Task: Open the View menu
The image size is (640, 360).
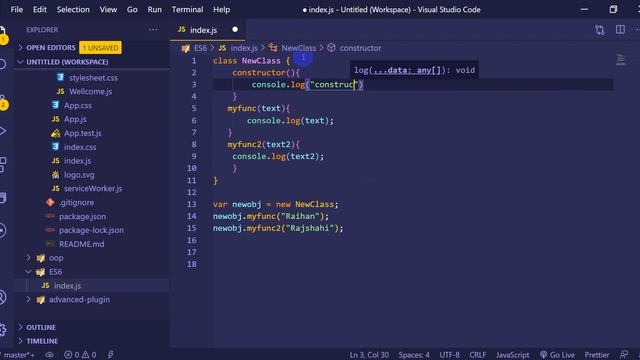Action: pos(108,9)
